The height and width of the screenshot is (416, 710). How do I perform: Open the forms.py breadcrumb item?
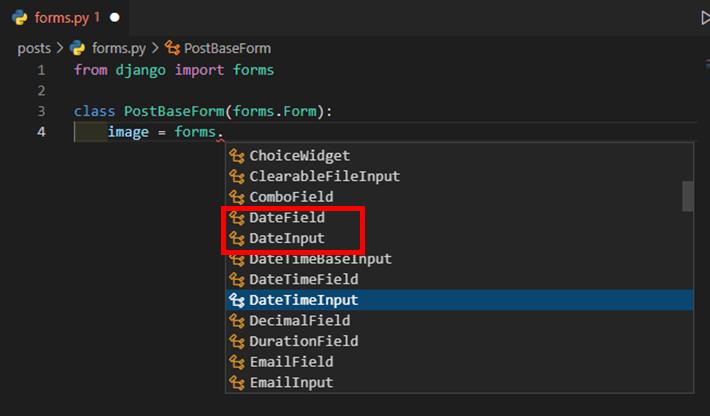(119, 48)
